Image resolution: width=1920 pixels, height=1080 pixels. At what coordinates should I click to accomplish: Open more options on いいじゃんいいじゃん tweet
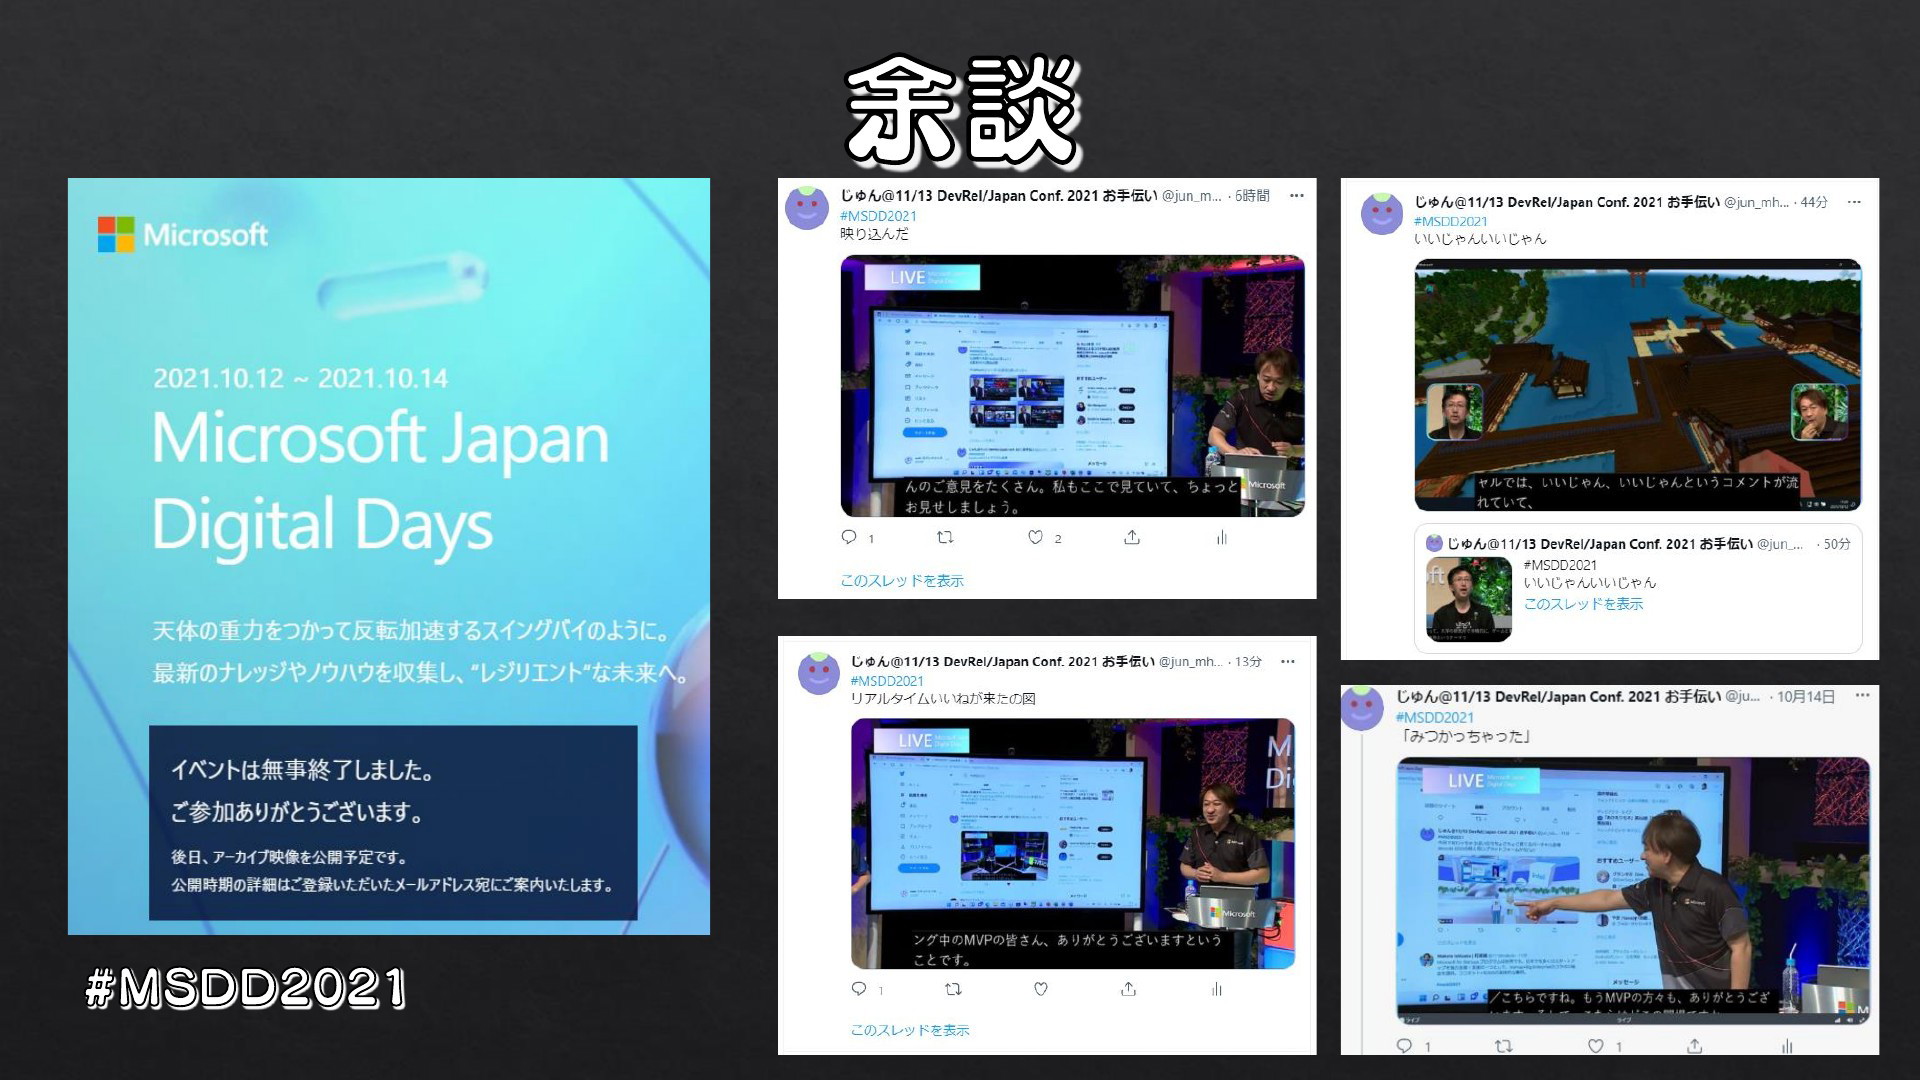pyautogui.click(x=1854, y=202)
